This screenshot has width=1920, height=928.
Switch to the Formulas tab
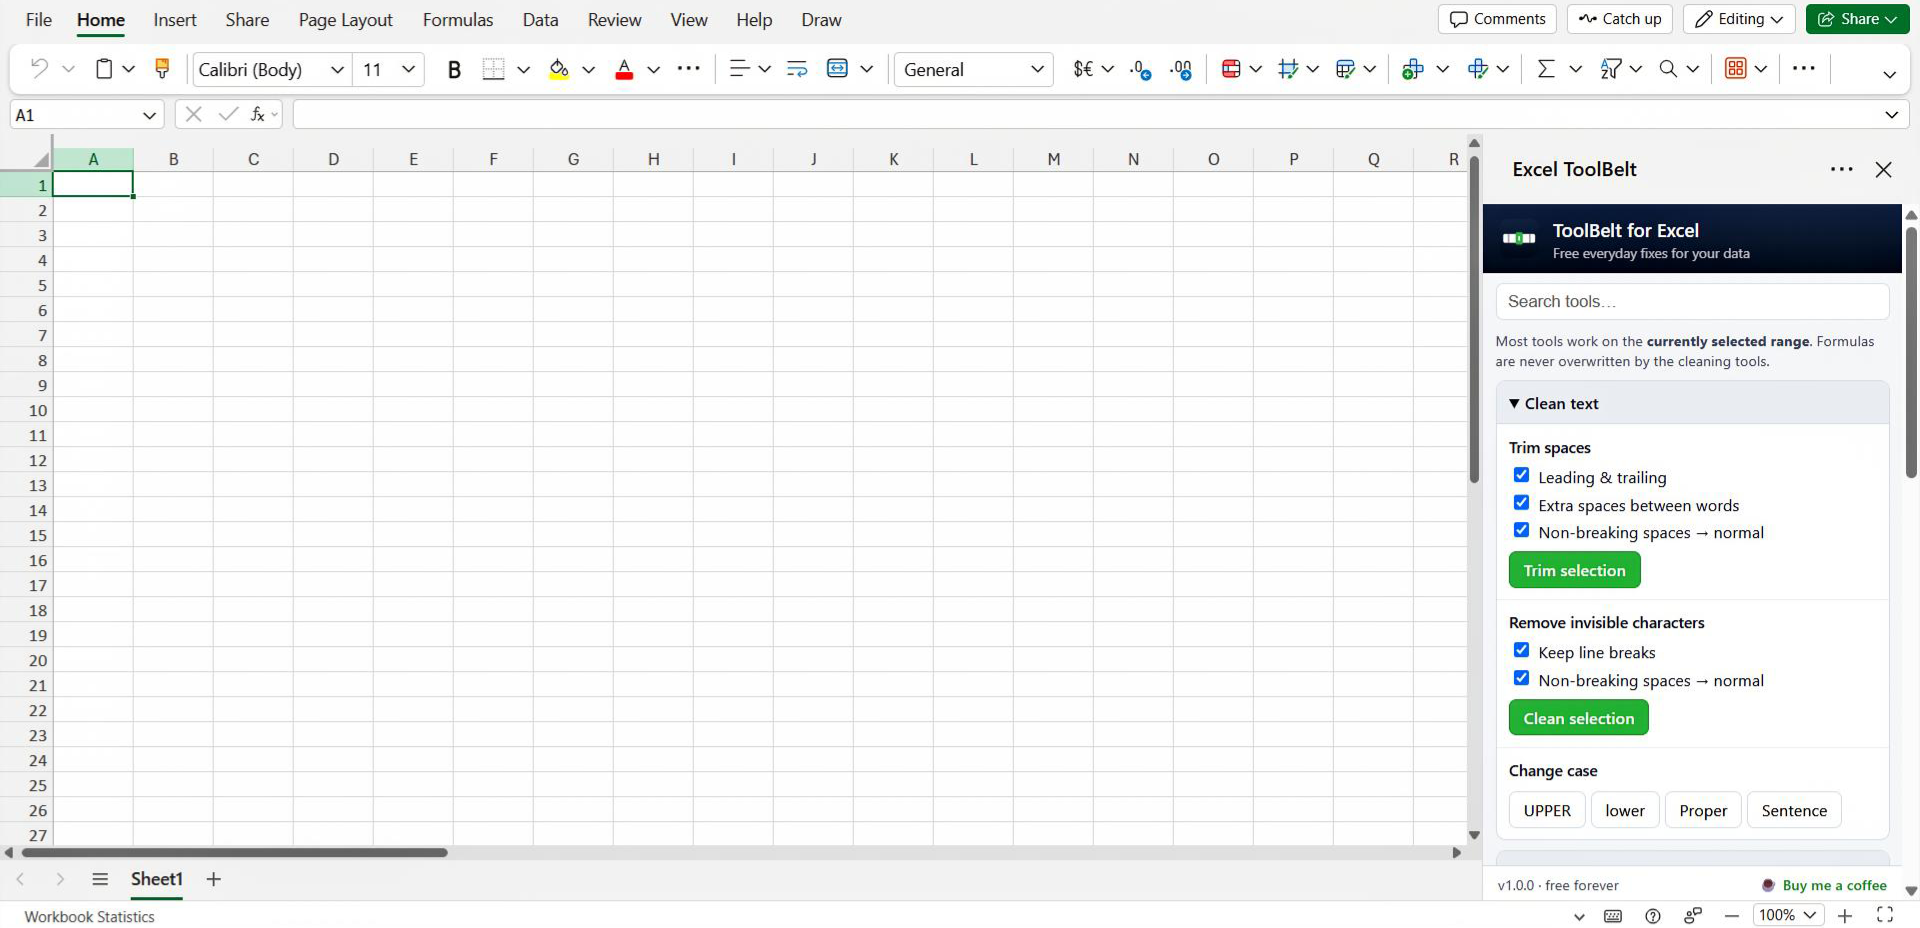point(458,20)
